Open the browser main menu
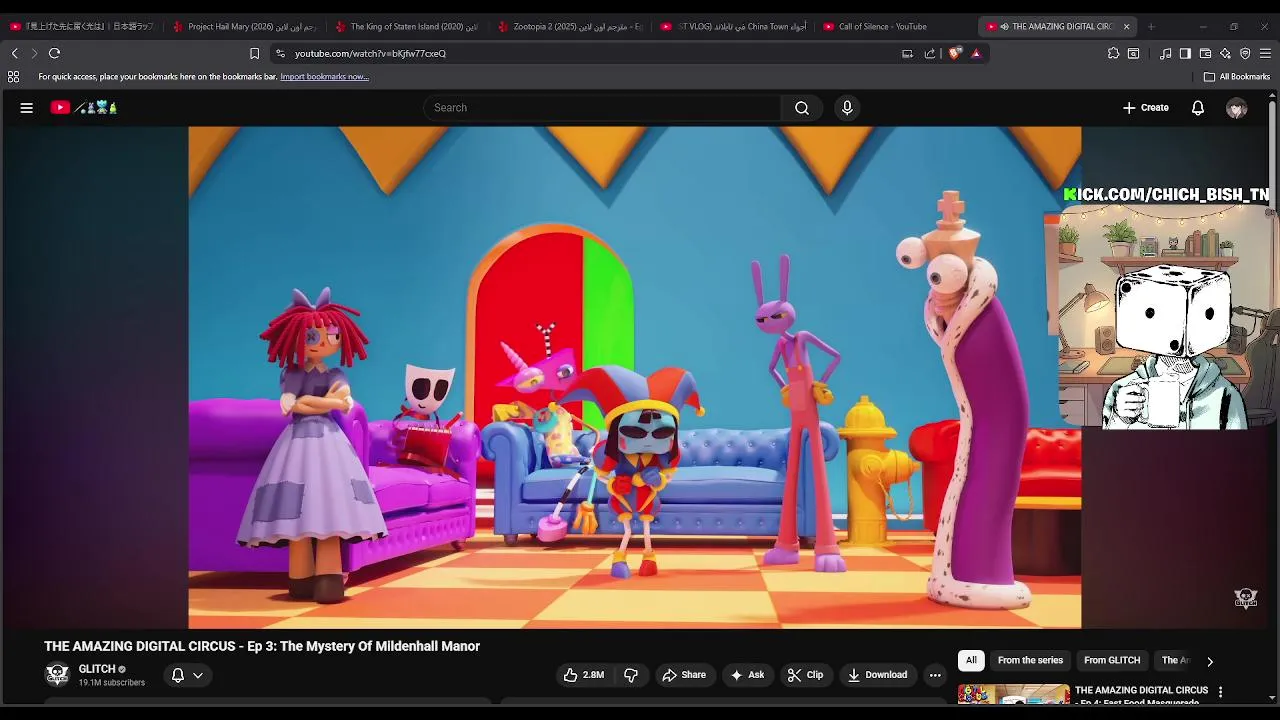 1265,53
